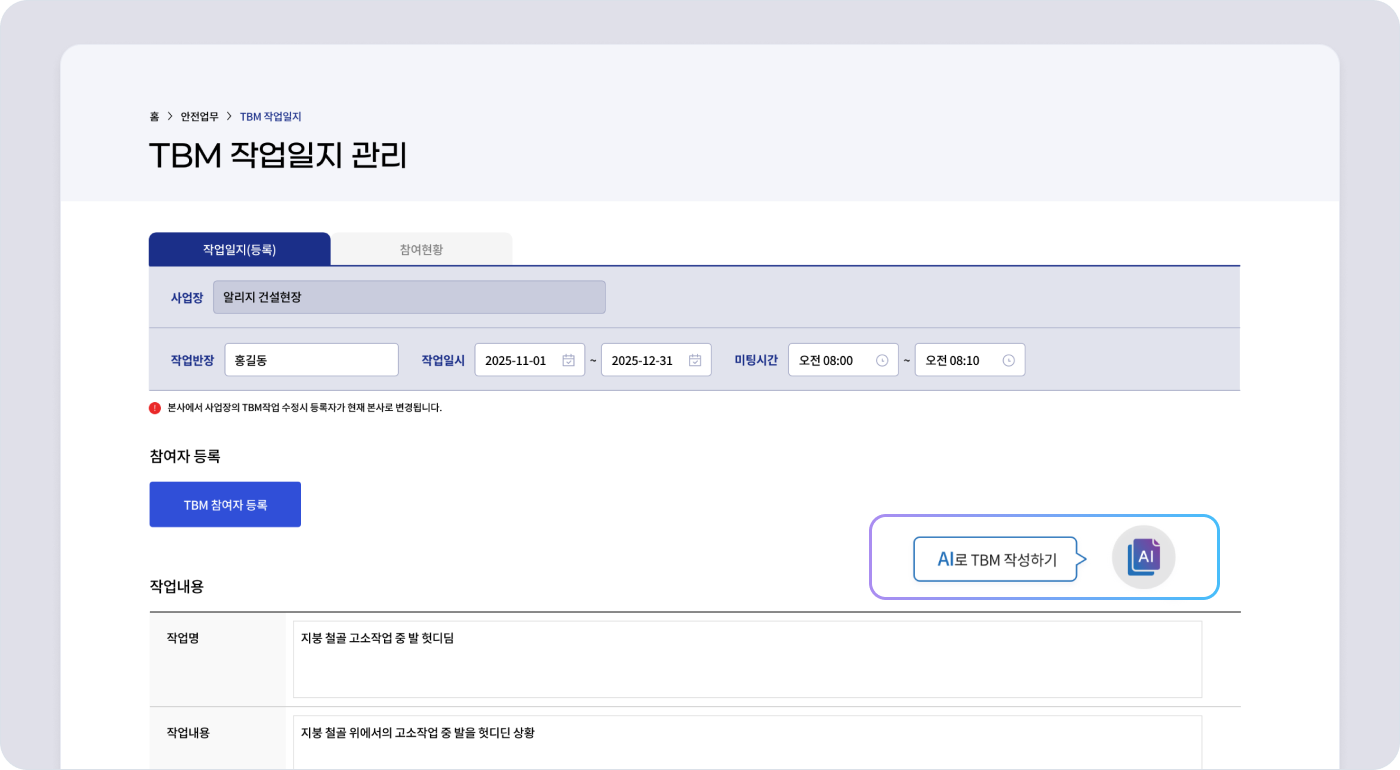Select the 사업장 field showing 알리지 건설현장
The height and width of the screenshot is (770, 1400).
coord(409,297)
